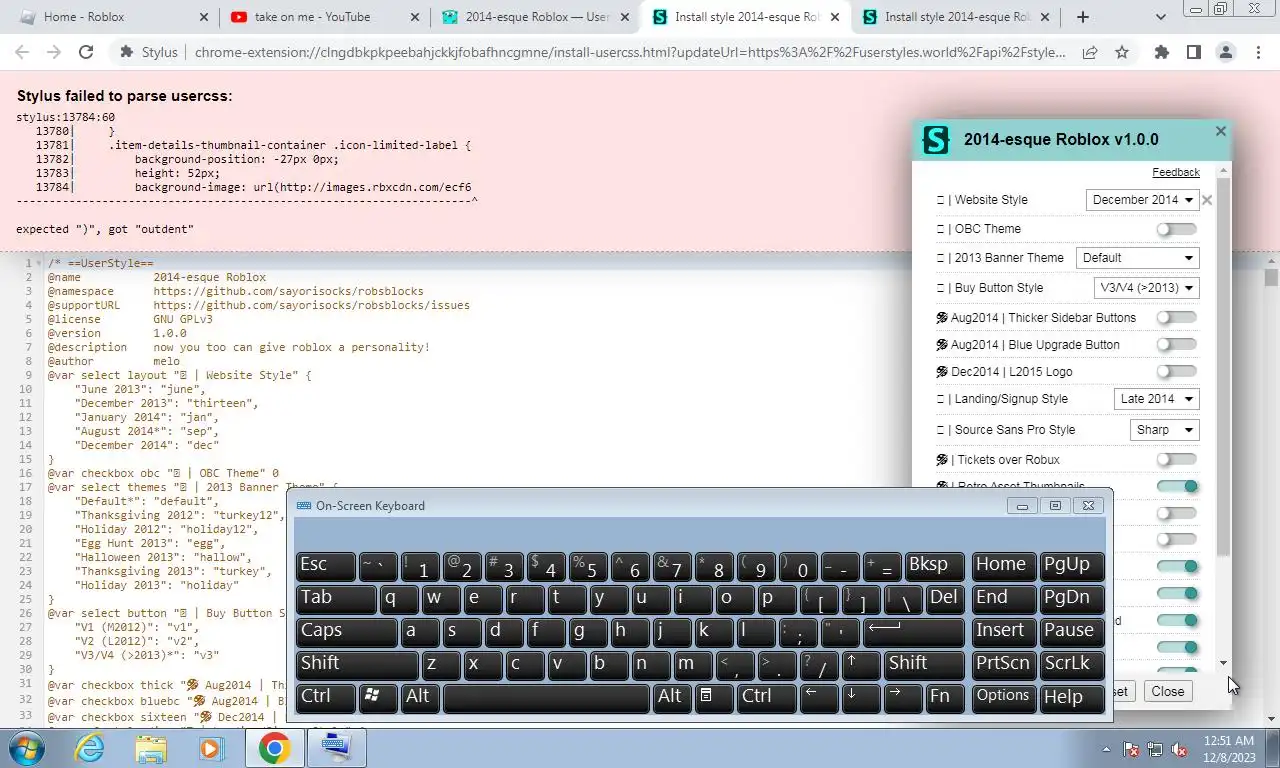Viewport: 1280px width, 768px height.
Task: Click the Stylus logo in the config panel
Action: pos(935,140)
